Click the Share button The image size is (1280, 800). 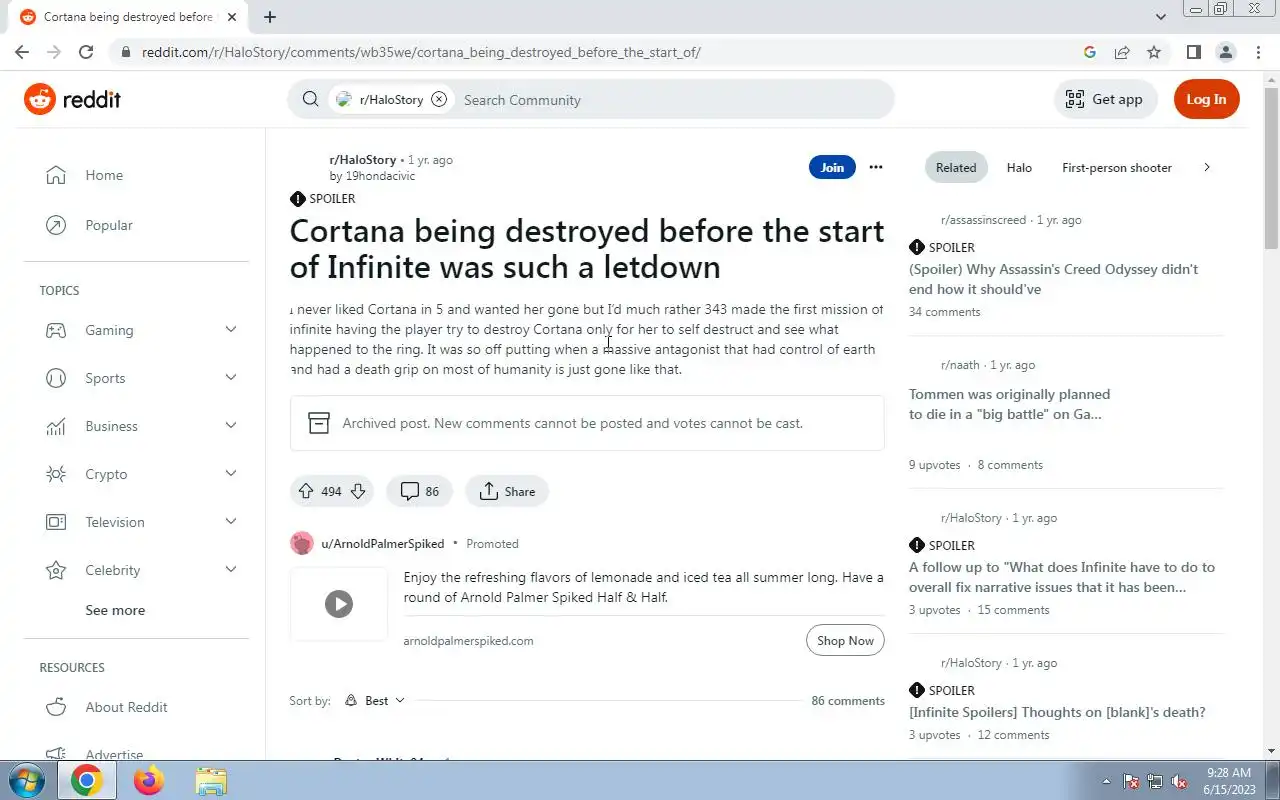tap(507, 491)
